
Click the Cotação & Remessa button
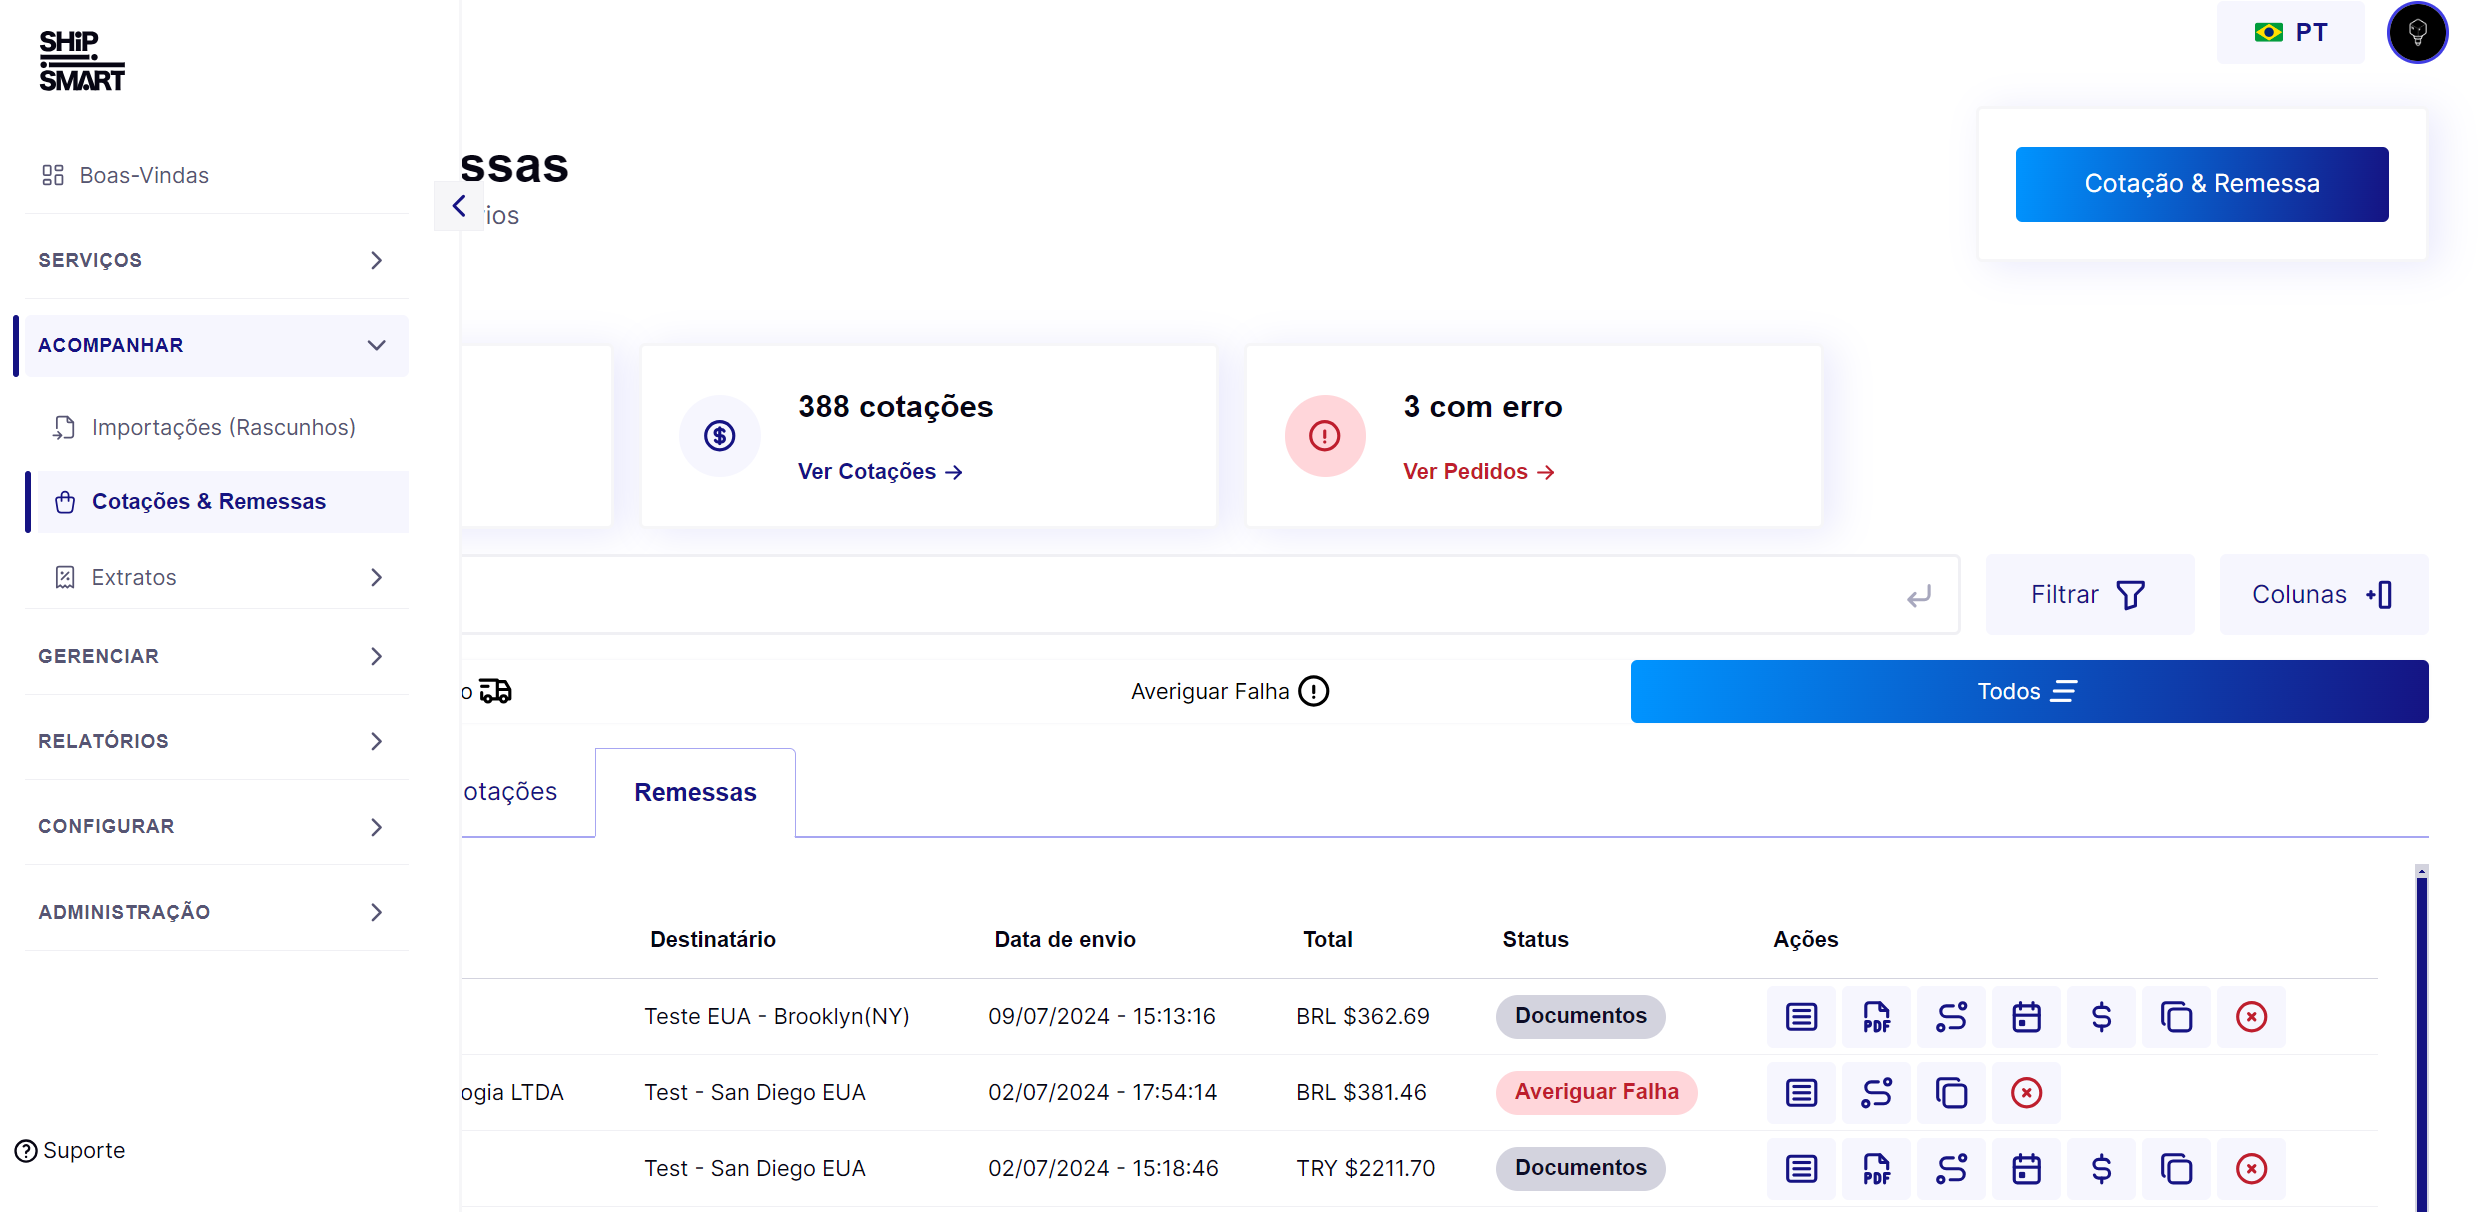(2201, 184)
